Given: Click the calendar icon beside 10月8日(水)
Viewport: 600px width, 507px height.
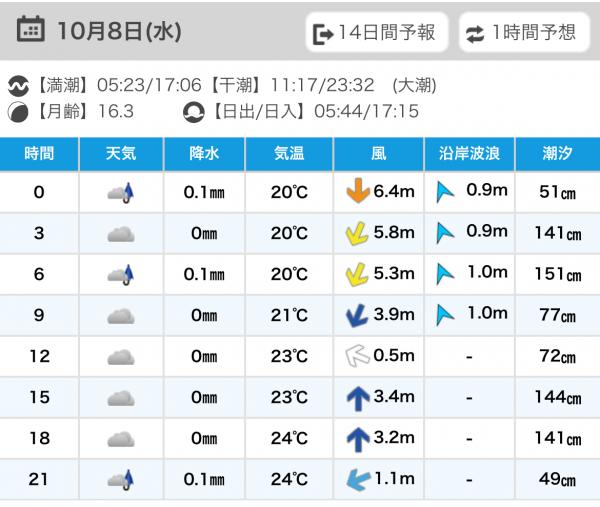Looking at the screenshot, I should click(30, 30).
